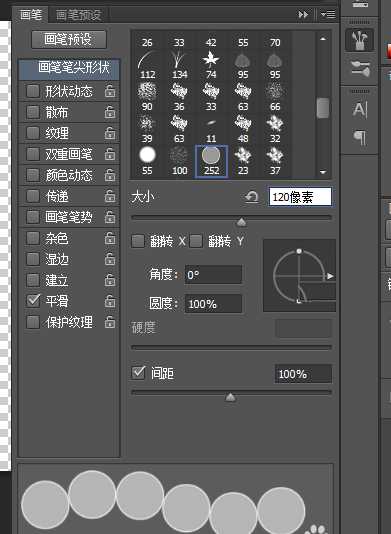Select the 66 scatter brush tip
This screenshot has height=534, width=391.
pyautogui.click(x=275, y=96)
